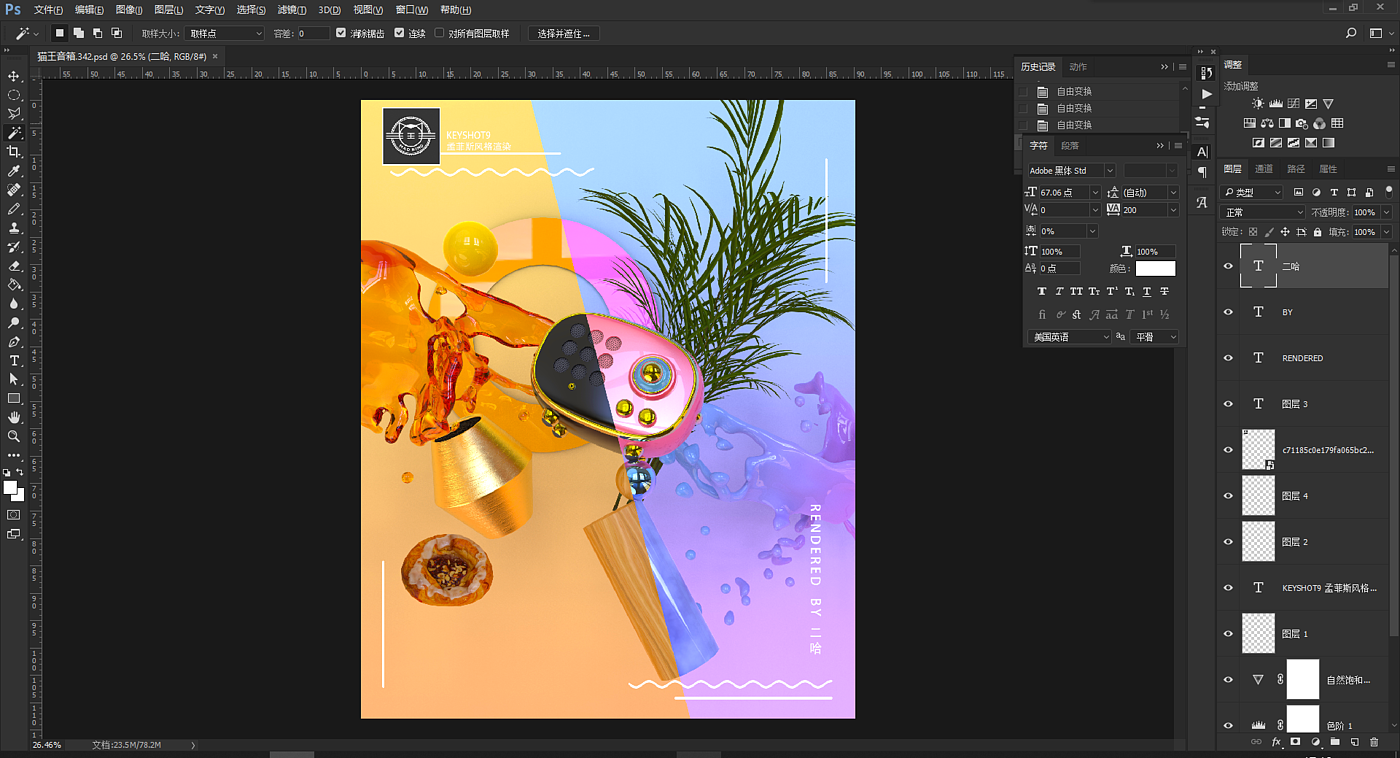Click the Brightness/Contrast adjustment icon
Screen dimensions: 1400x758
(1257, 104)
